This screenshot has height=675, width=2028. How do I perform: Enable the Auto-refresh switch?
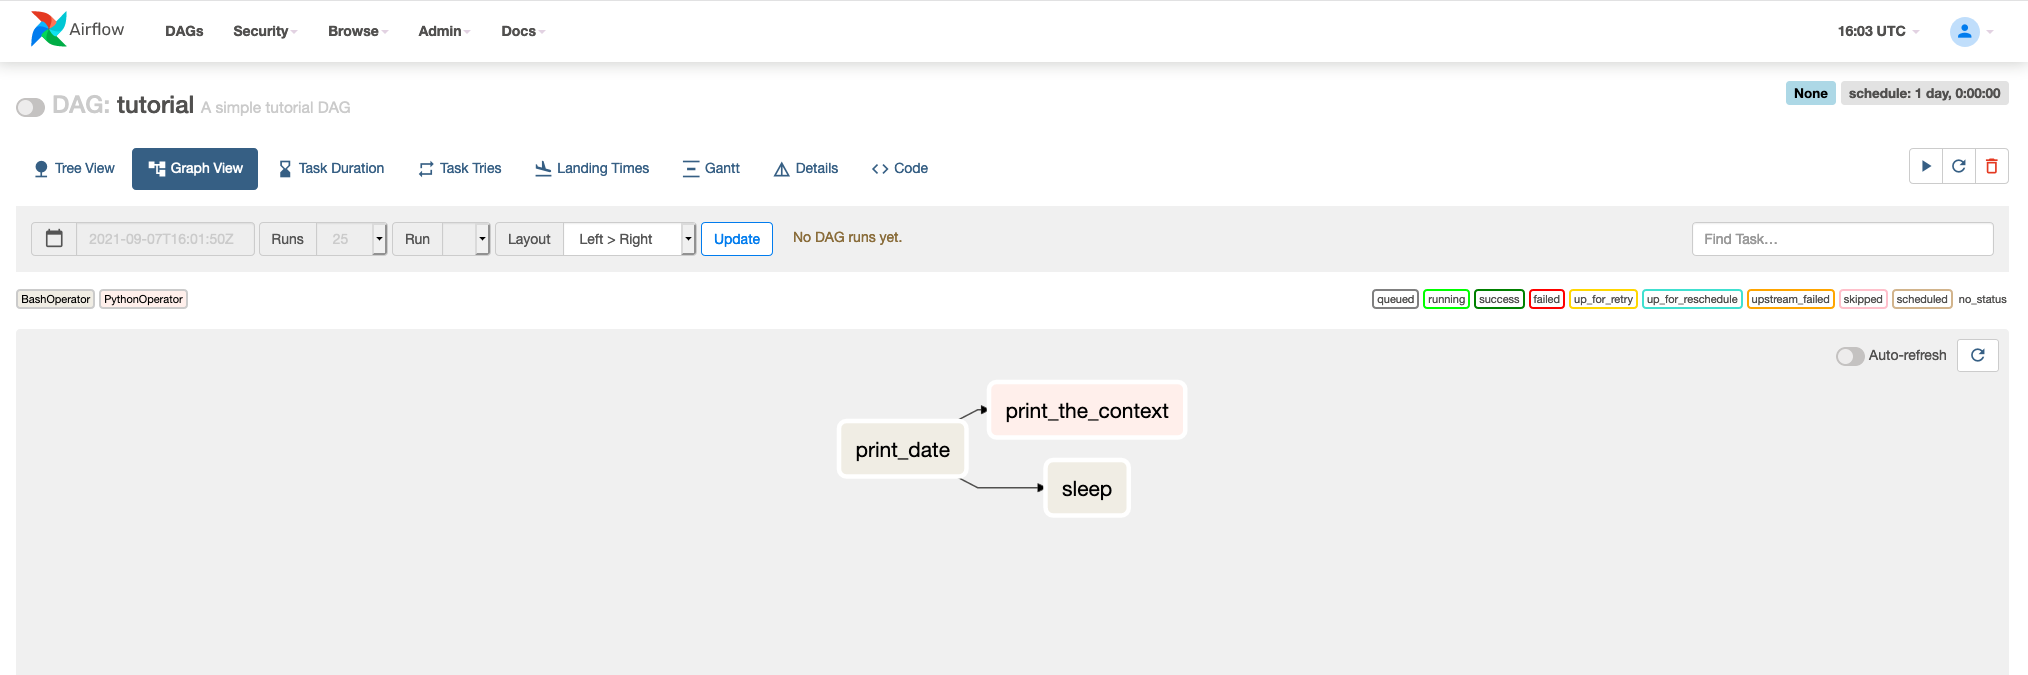pyautogui.click(x=1850, y=356)
